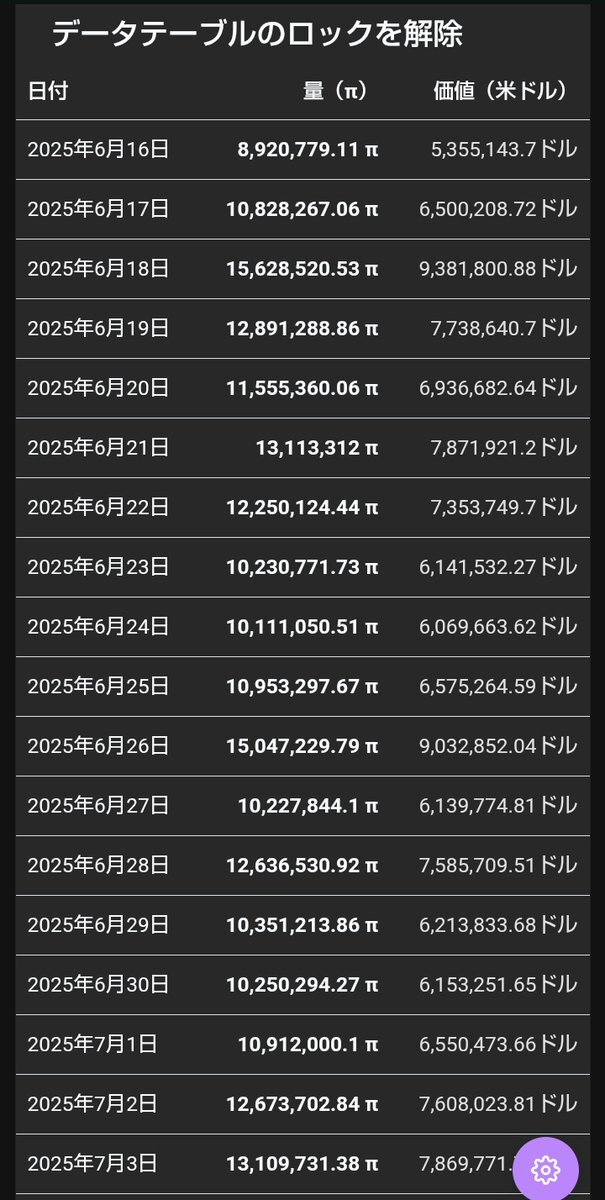Screen dimensions: 605x1200
Task: Select the 2025年6月25日 row date
Action: click(x=98, y=686)
